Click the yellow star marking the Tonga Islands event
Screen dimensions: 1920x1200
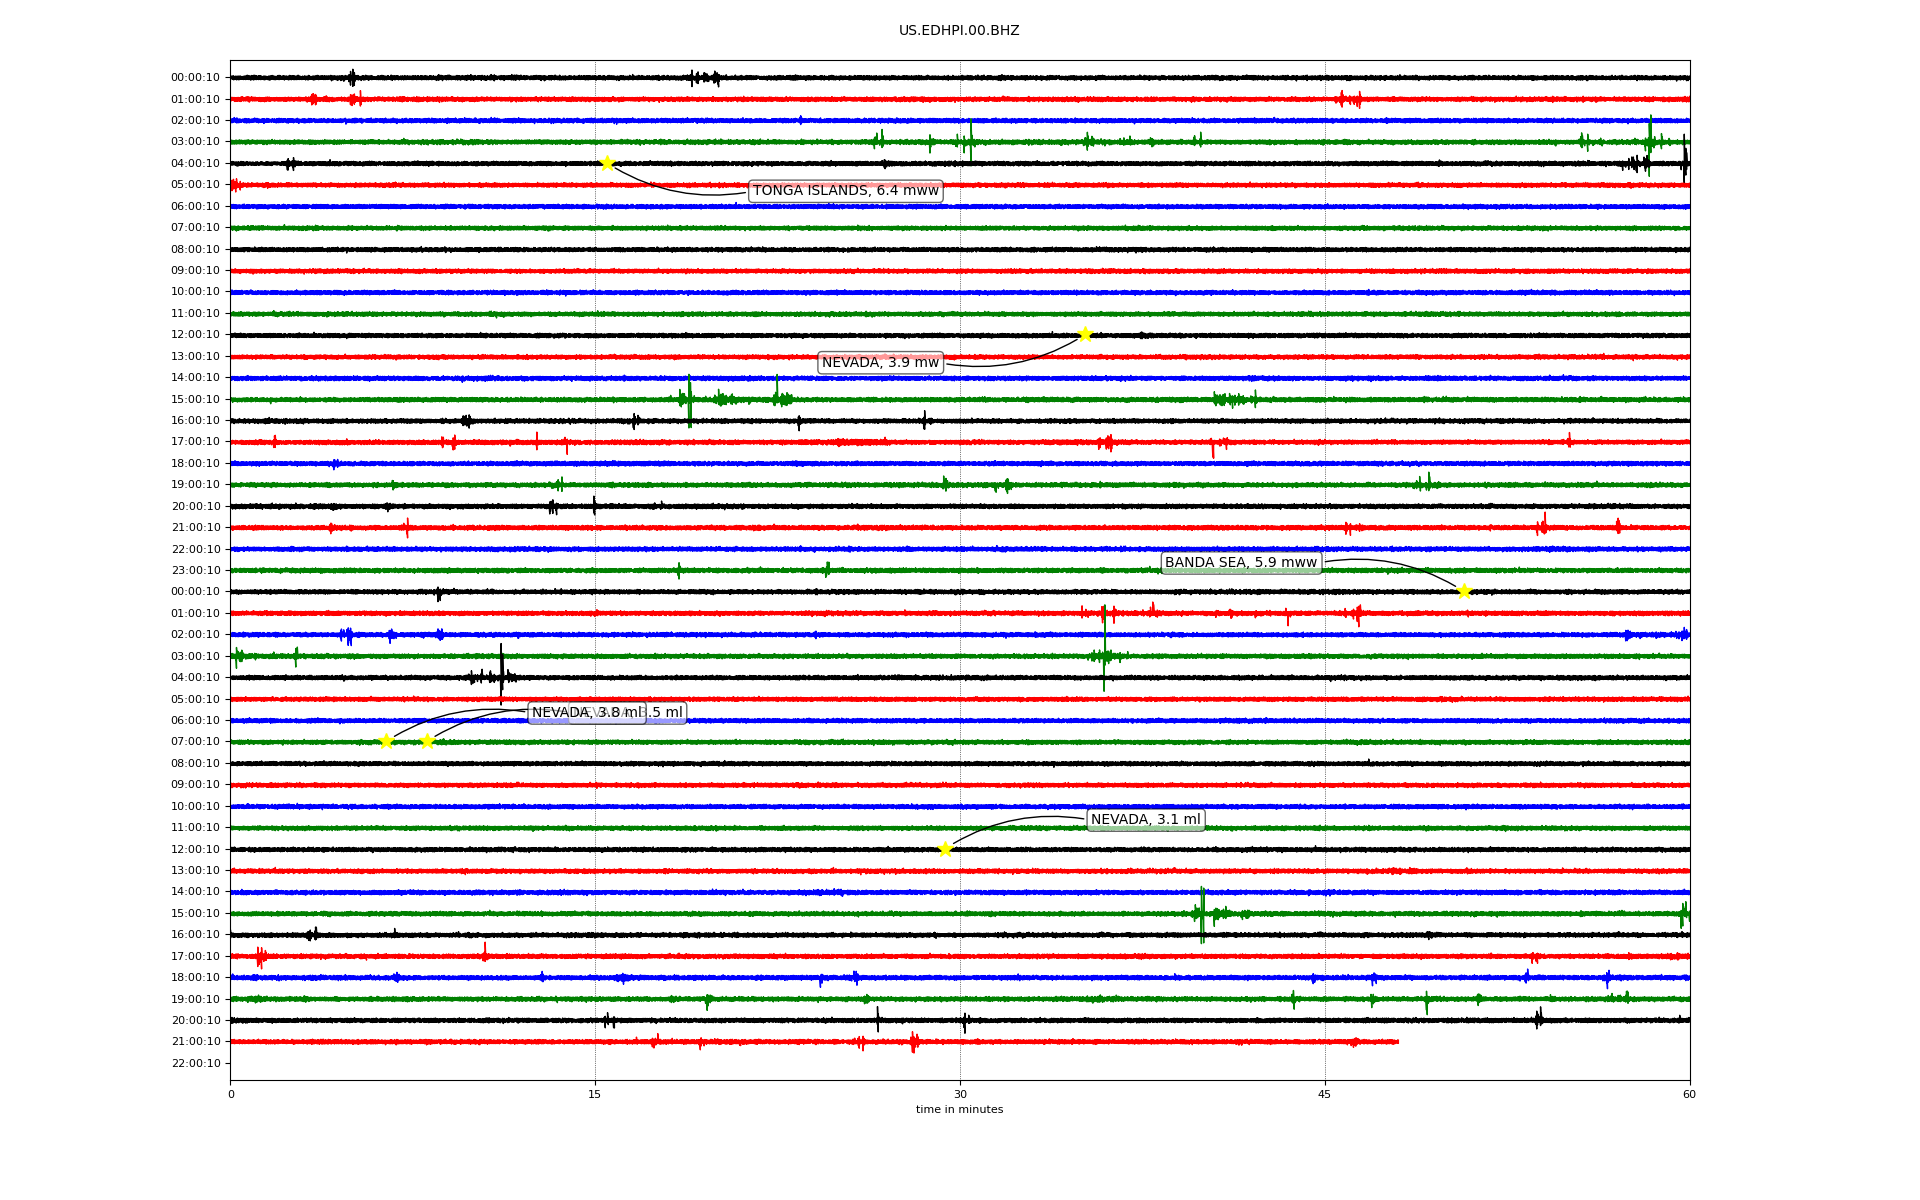coord(607,163)
